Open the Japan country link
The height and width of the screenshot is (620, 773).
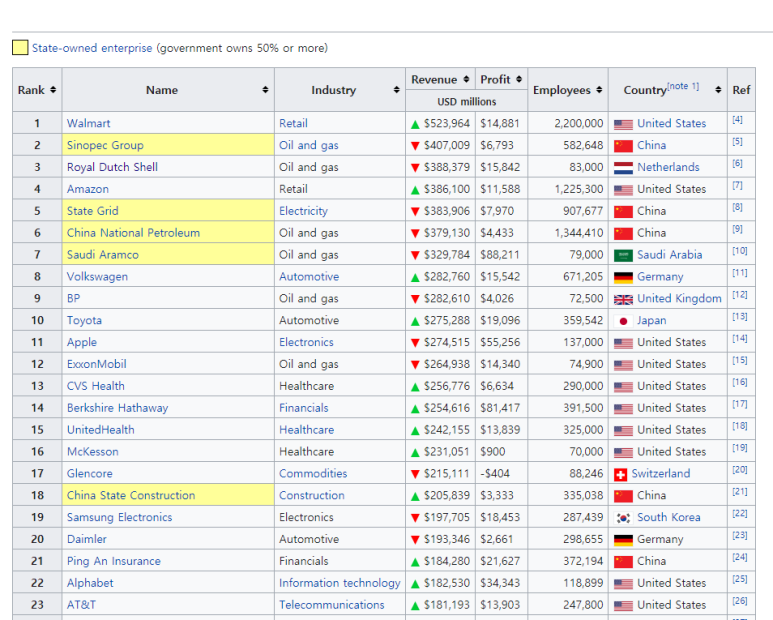[x=651, y=320]
